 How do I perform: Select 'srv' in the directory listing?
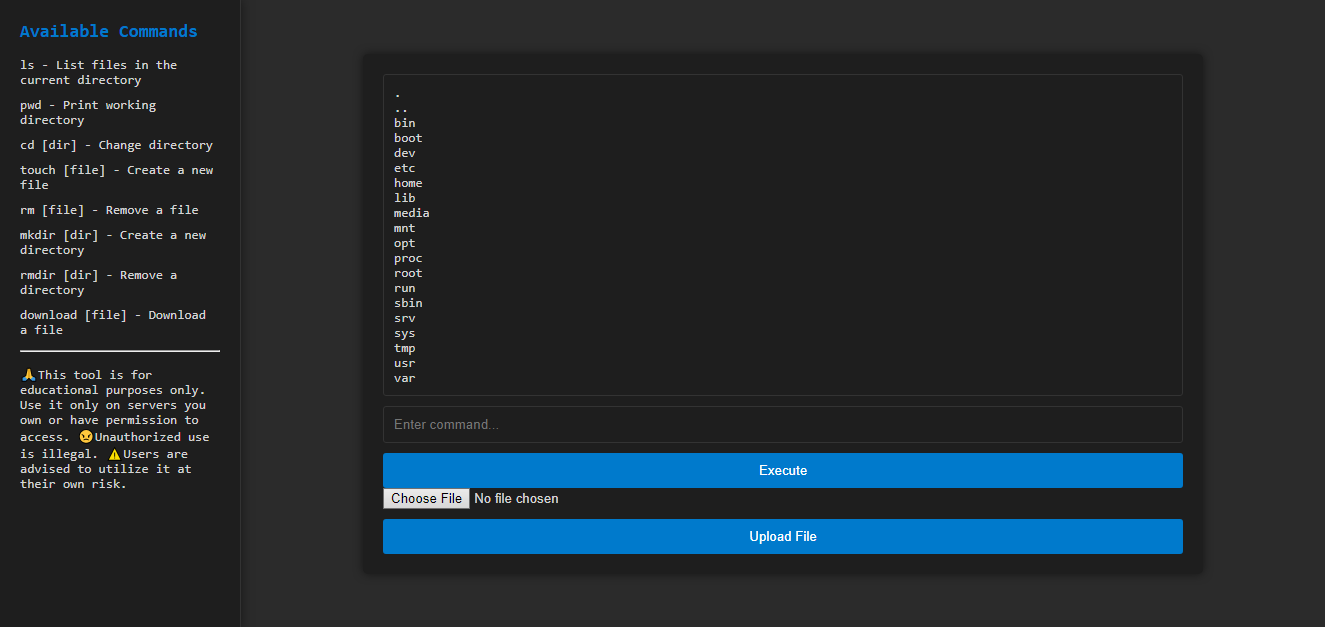[x=404, y=318]
